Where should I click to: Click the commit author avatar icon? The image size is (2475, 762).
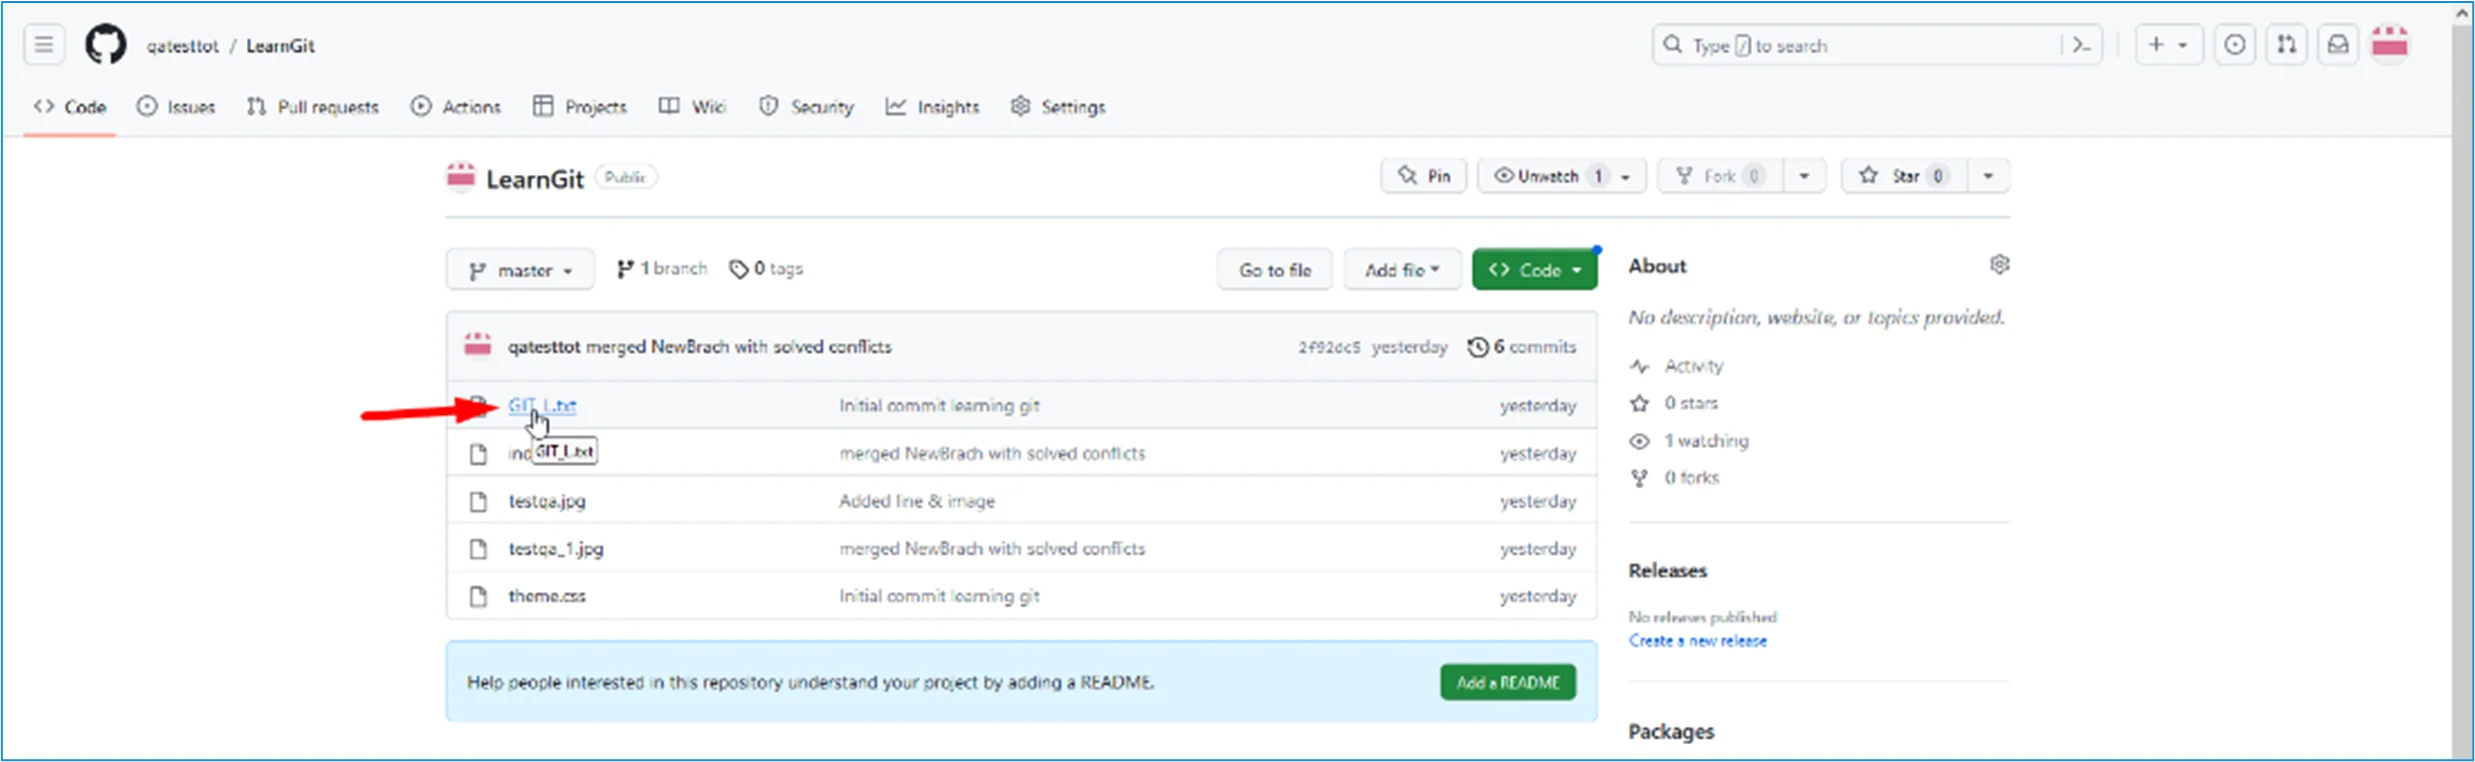click(477, 346)
